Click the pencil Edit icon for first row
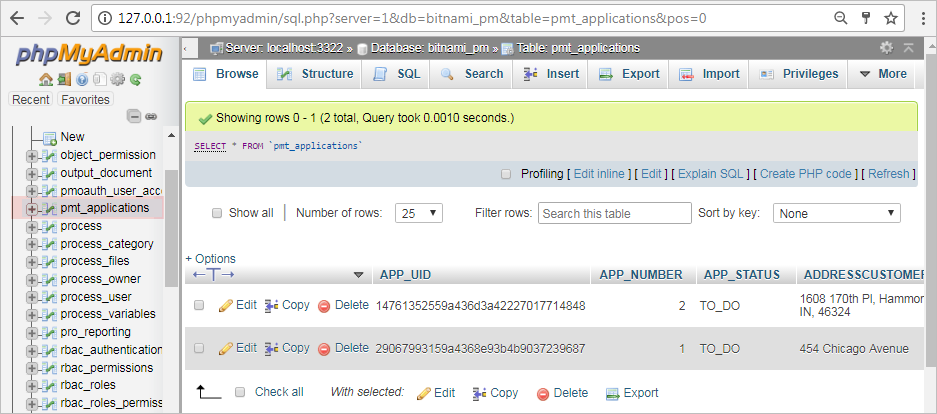The width and height of the screenshot is (937, 414). (226, 305)
